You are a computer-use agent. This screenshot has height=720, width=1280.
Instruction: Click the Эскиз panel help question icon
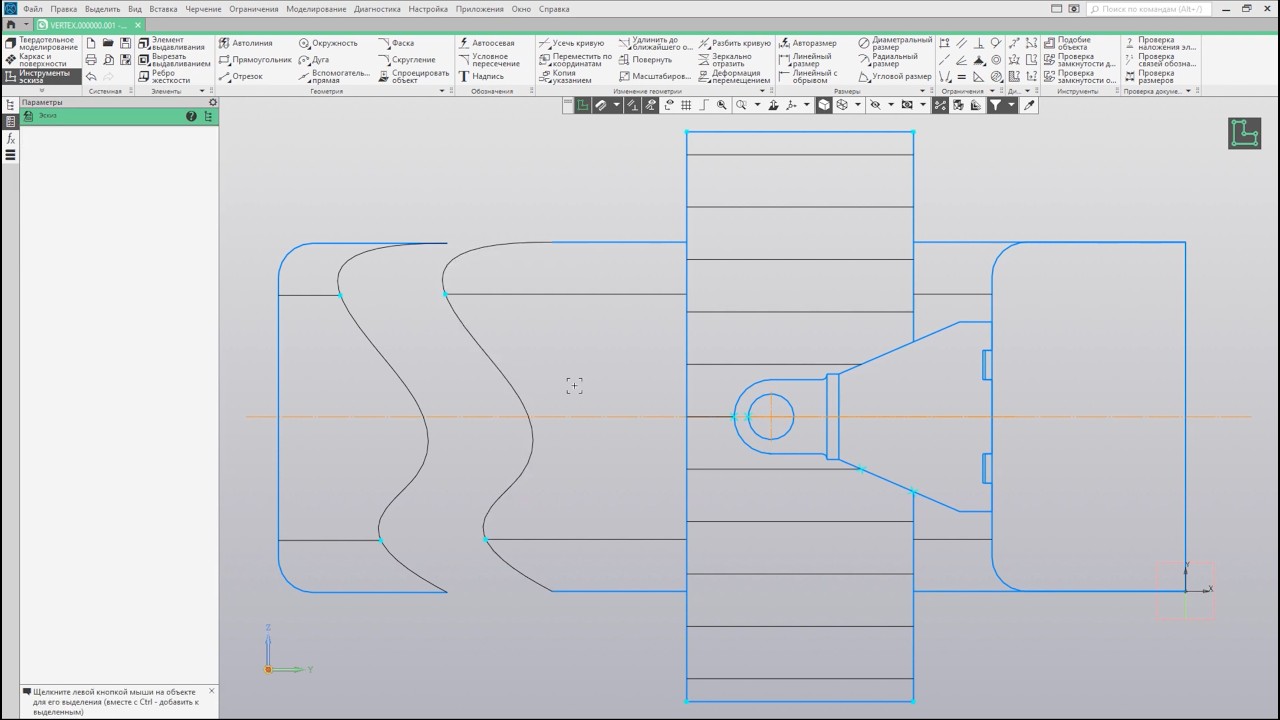[191, 116]
